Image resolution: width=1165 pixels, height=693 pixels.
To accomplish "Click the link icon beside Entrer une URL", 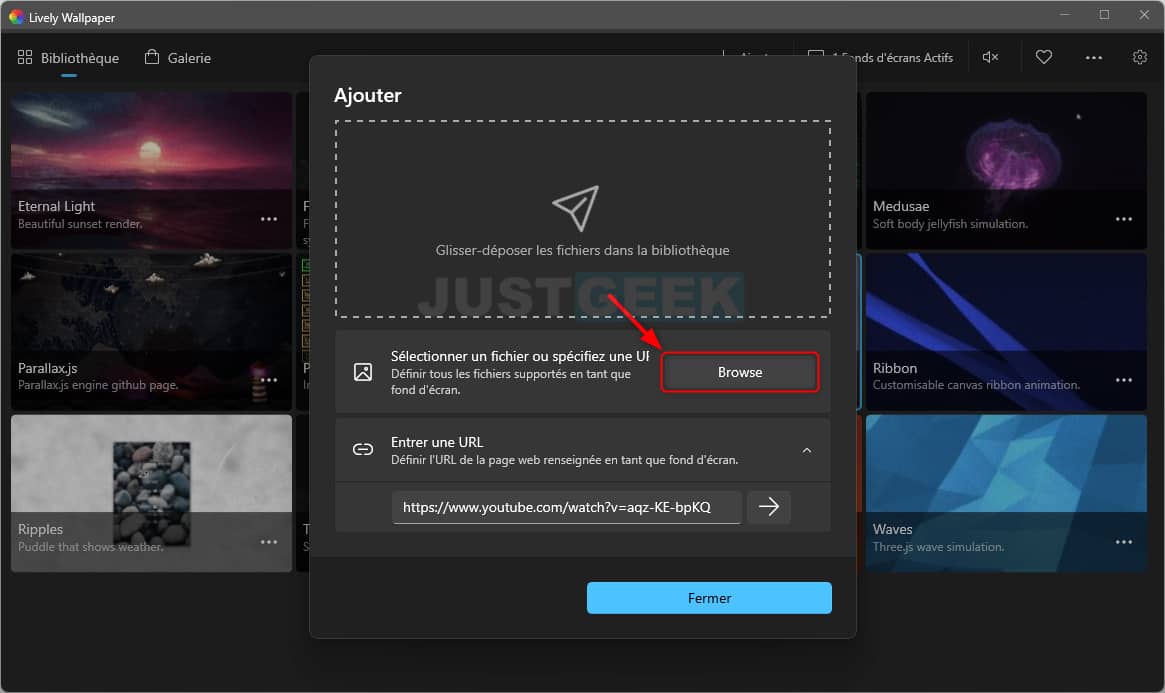I will pyautogui.click(x=363, y=449).
